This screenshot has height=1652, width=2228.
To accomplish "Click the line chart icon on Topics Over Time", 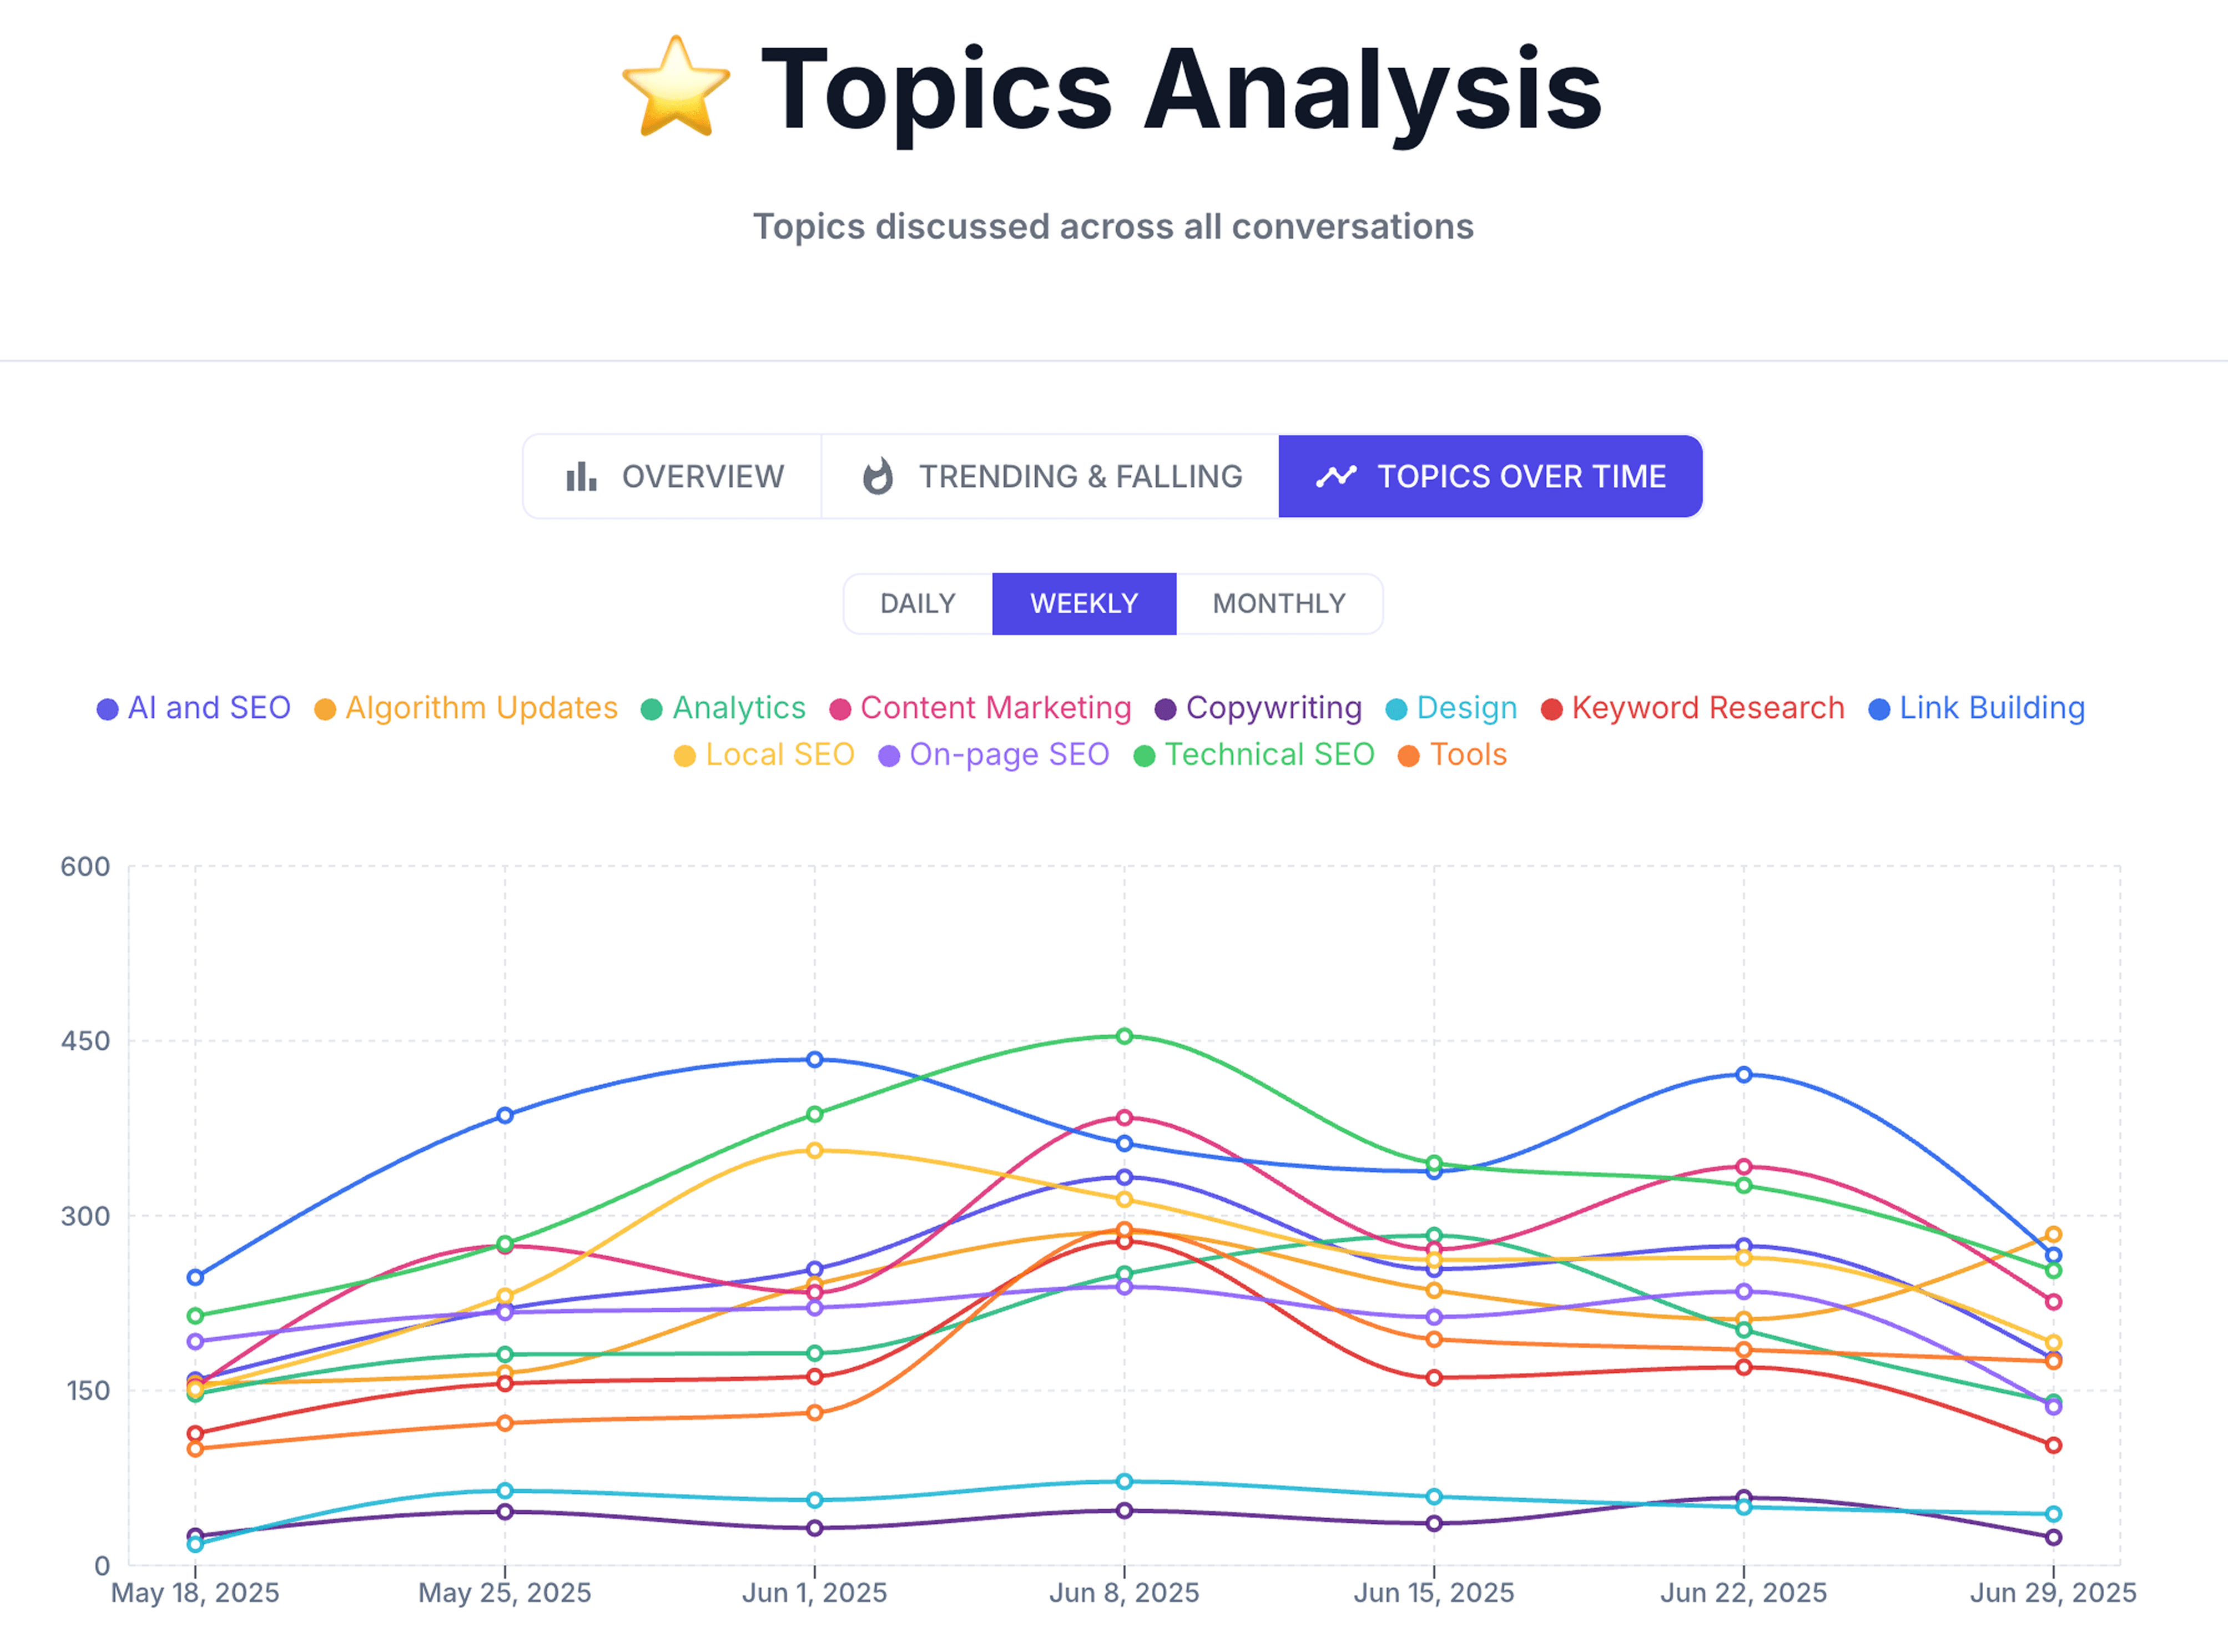I will [1337, 477].
